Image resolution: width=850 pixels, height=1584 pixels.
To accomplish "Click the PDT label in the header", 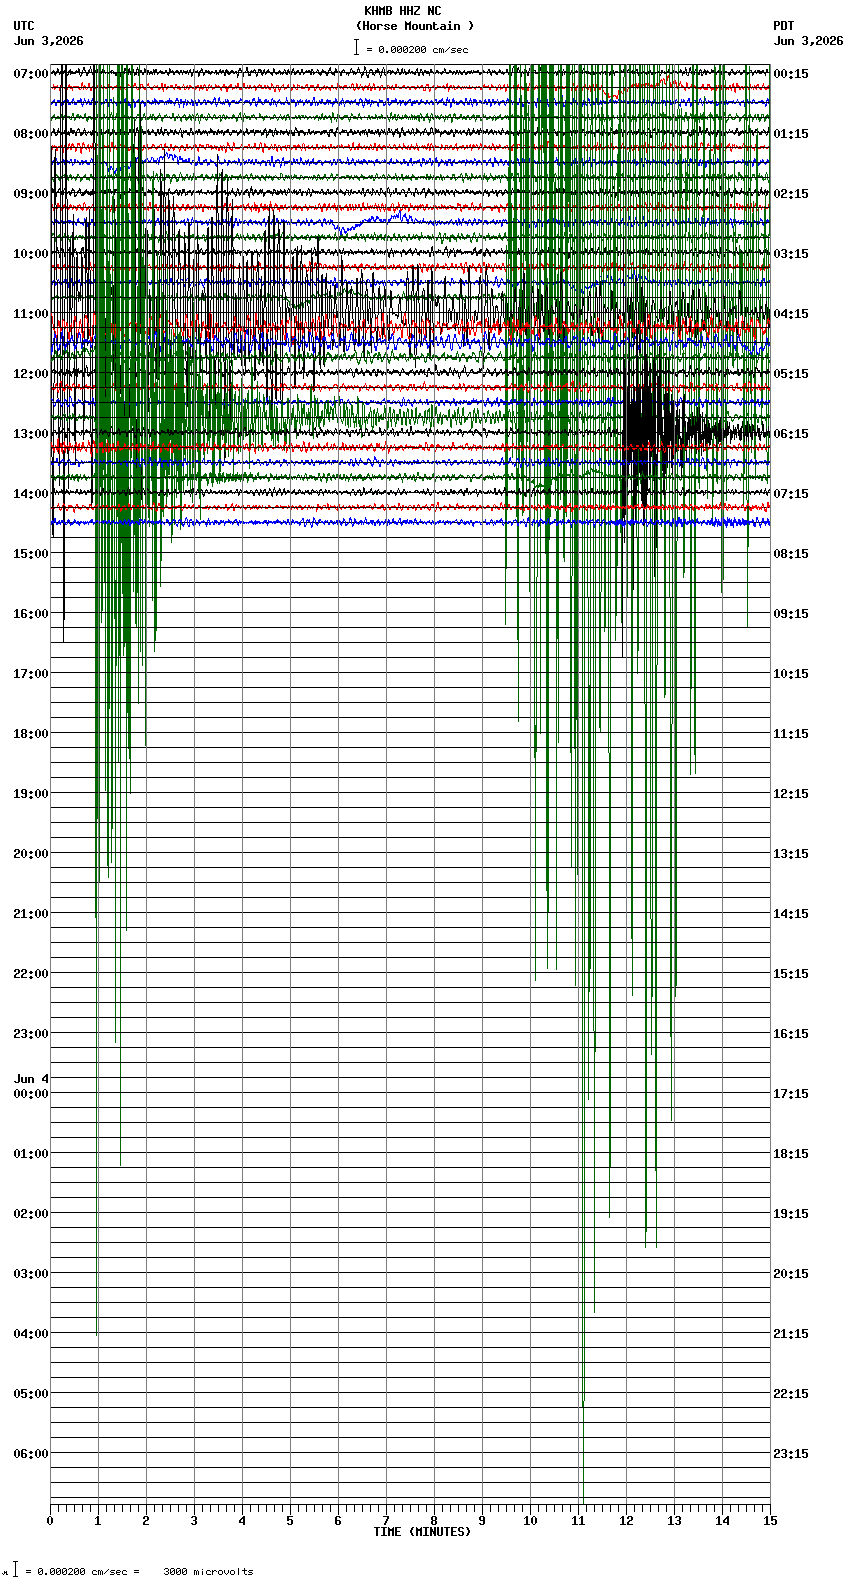I will pos(783,26).
